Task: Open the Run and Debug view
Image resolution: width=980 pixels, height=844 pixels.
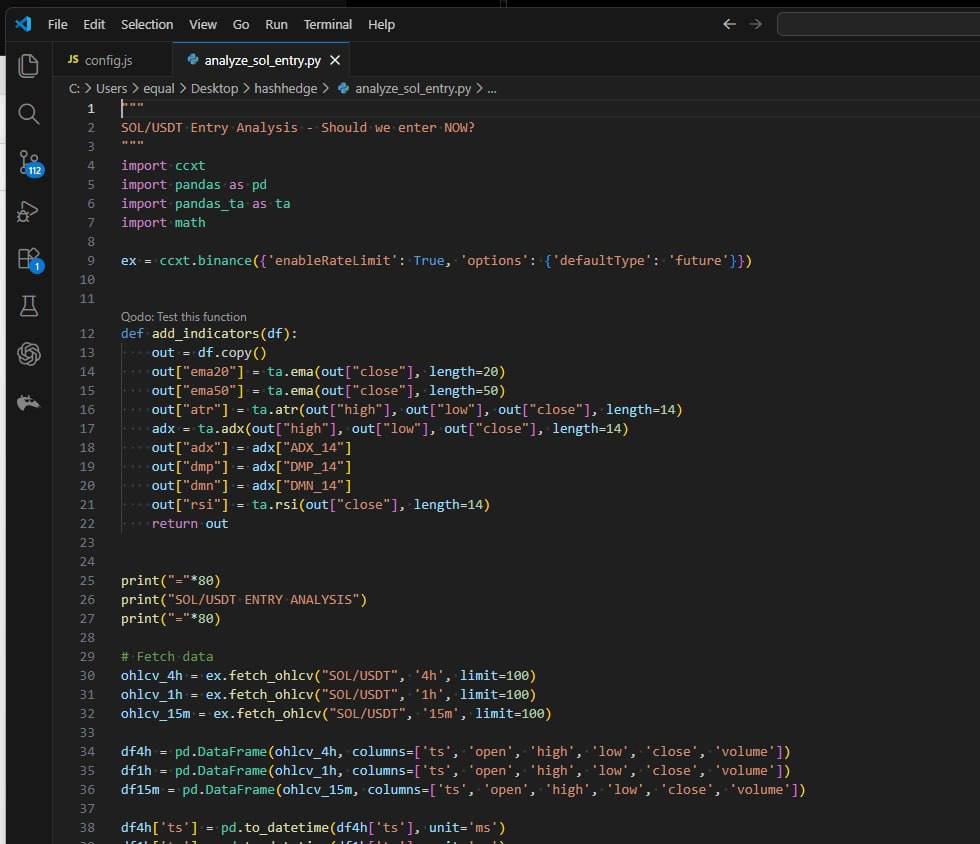Action: (28, 211)
